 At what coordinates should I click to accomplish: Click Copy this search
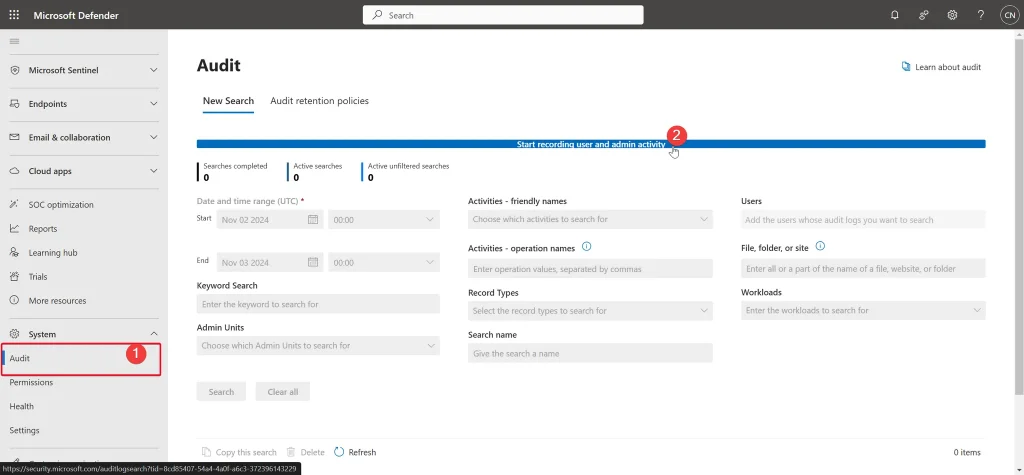[x=239, y=452]
